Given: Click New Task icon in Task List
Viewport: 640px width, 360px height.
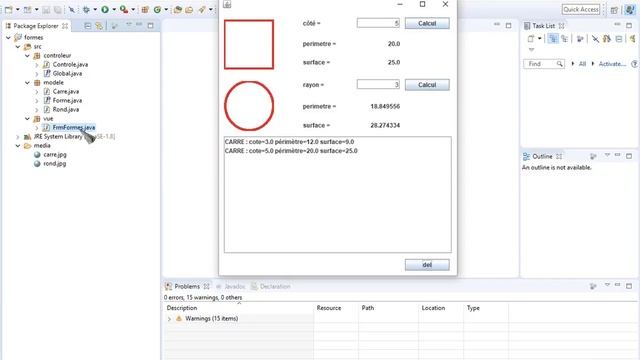Looking at the screenshot, I should point(531,39).
